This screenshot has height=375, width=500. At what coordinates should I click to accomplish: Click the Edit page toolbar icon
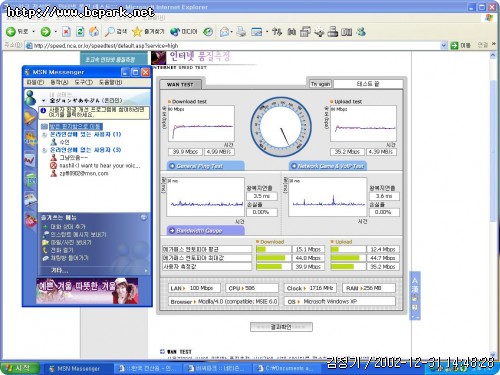pyautogui.click(x=256, y=32)
